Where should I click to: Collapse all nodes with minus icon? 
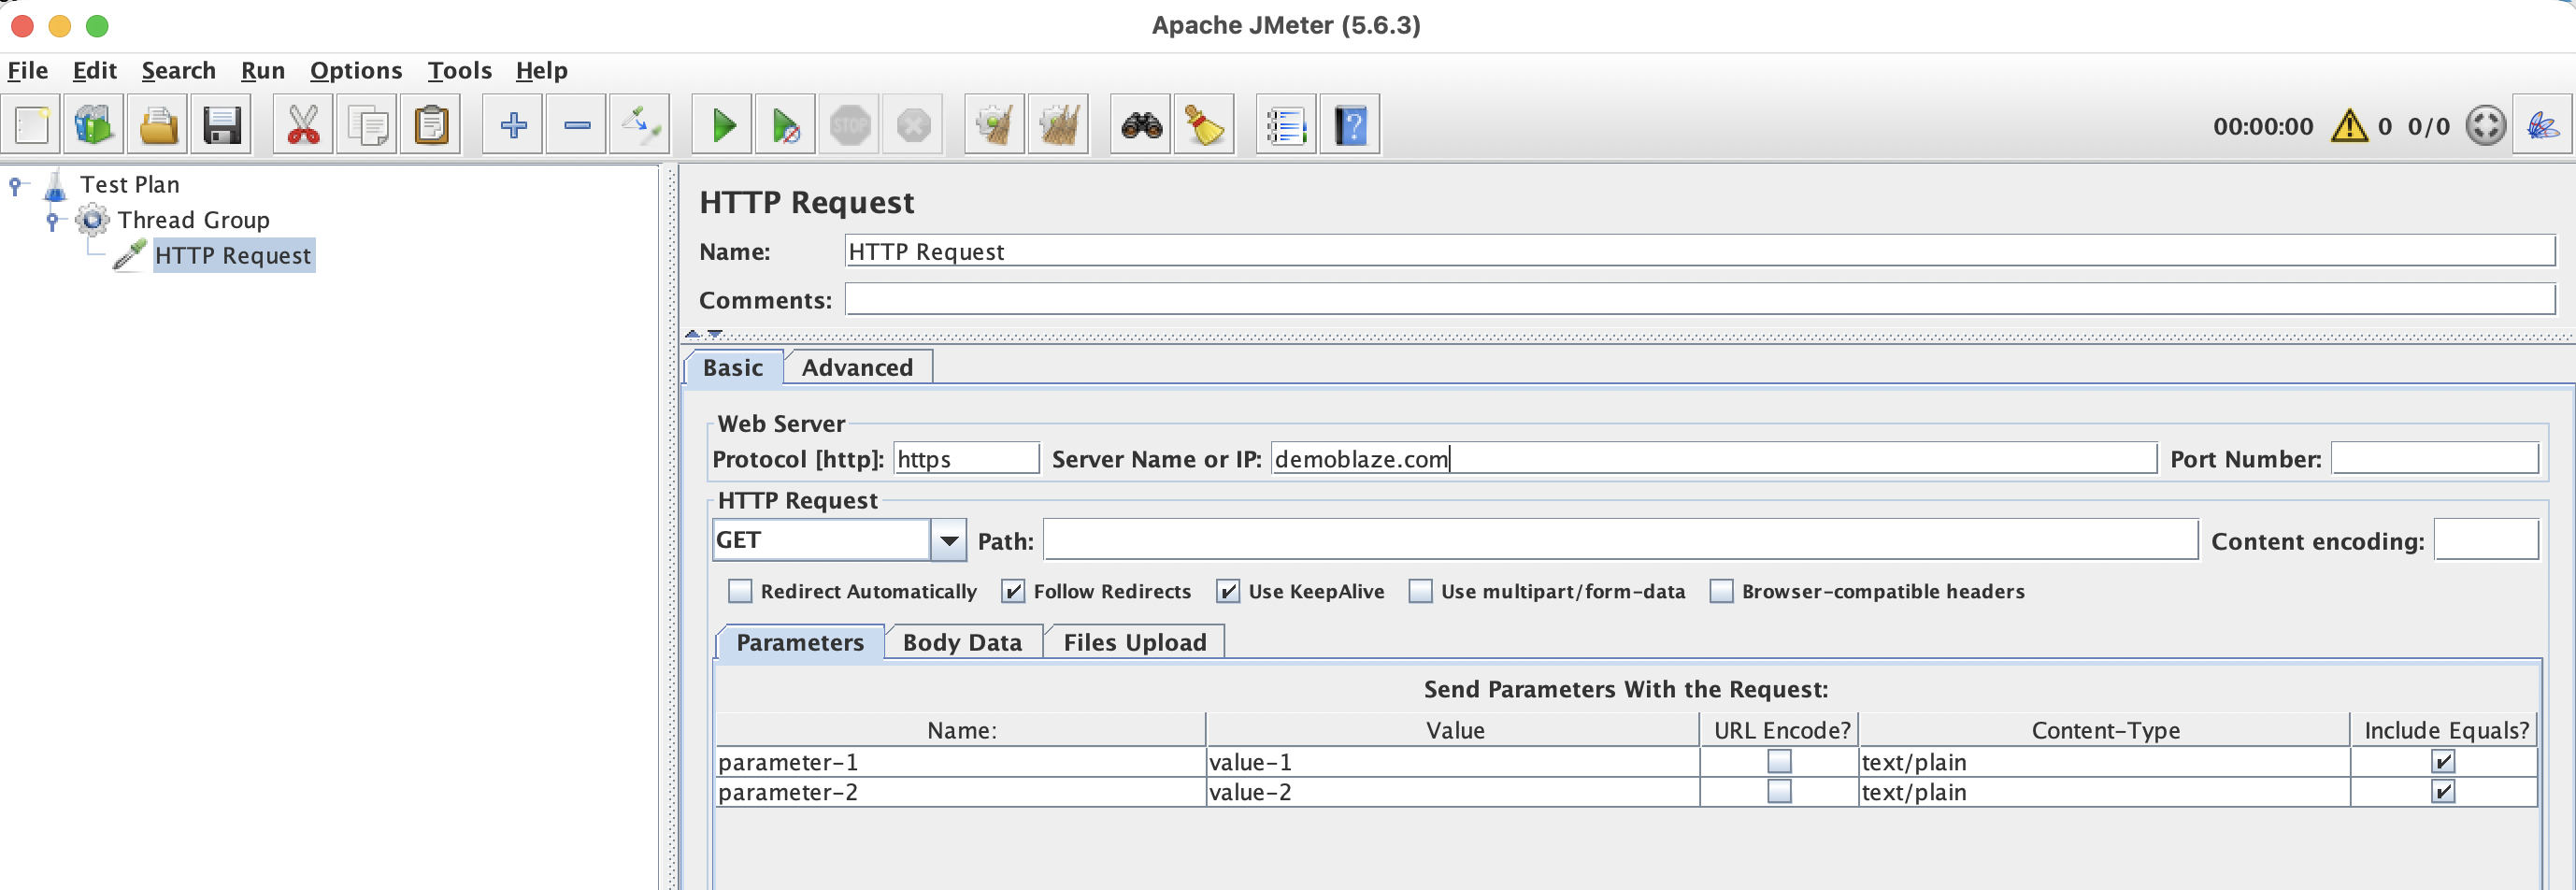pyautogui.click(x=577, y=125)
